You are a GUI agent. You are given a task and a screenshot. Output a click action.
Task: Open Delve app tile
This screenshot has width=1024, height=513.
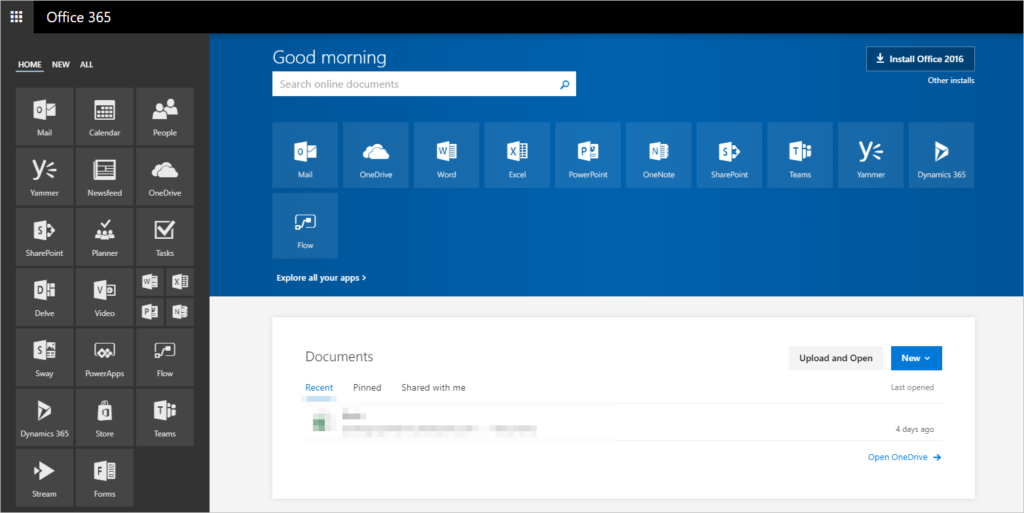click(x=44, y=297)
